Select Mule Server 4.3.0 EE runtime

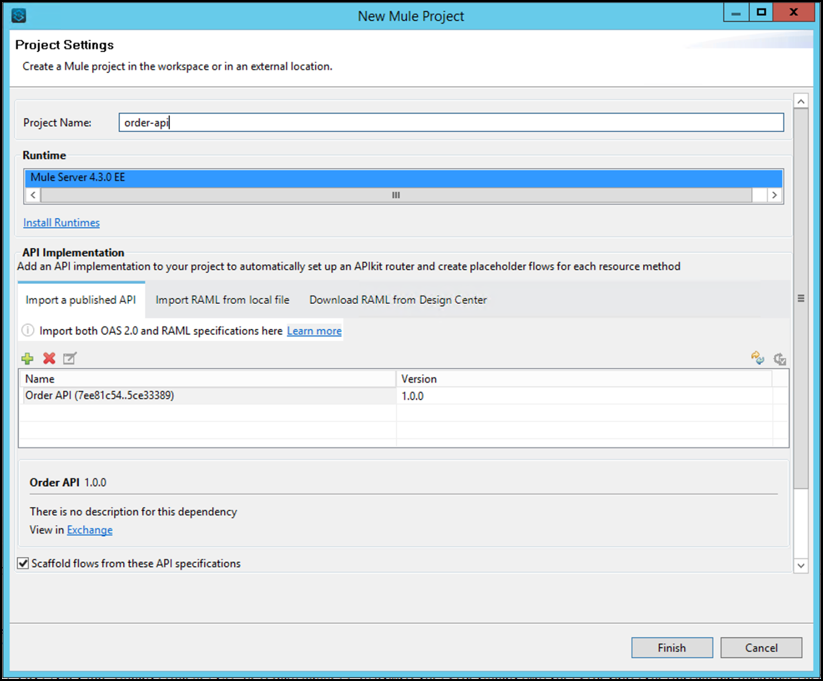[403, 177]
